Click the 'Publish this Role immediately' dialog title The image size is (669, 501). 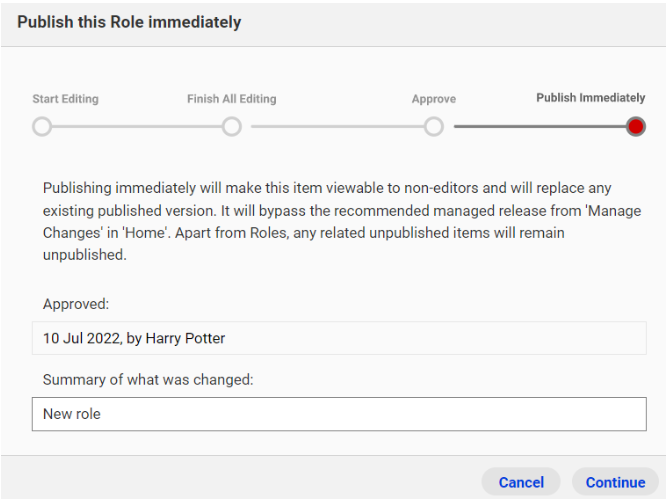pos(129,22)
